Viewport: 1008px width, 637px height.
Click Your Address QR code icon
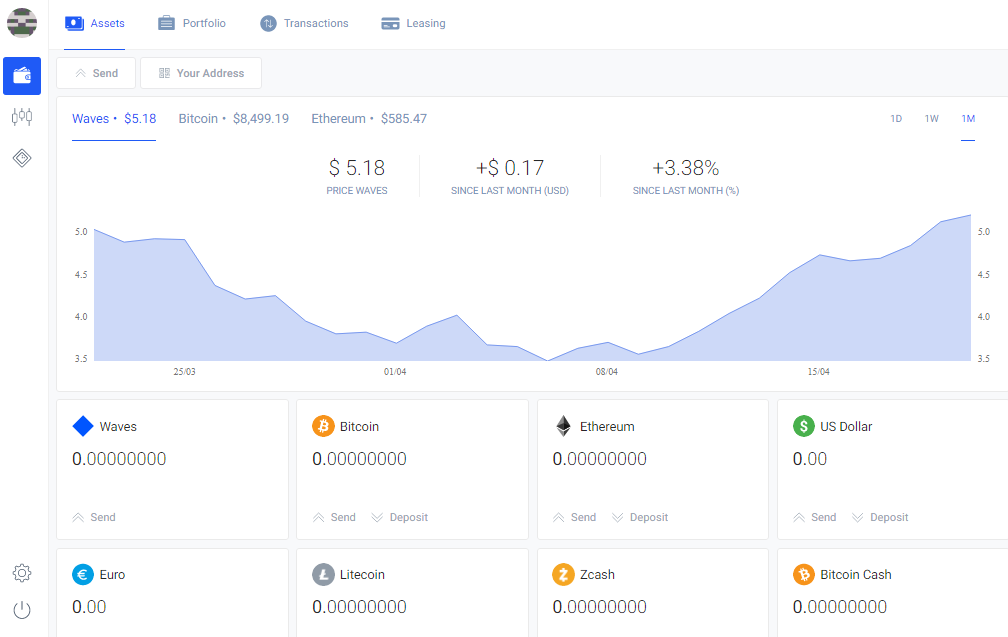pos(165,73)
